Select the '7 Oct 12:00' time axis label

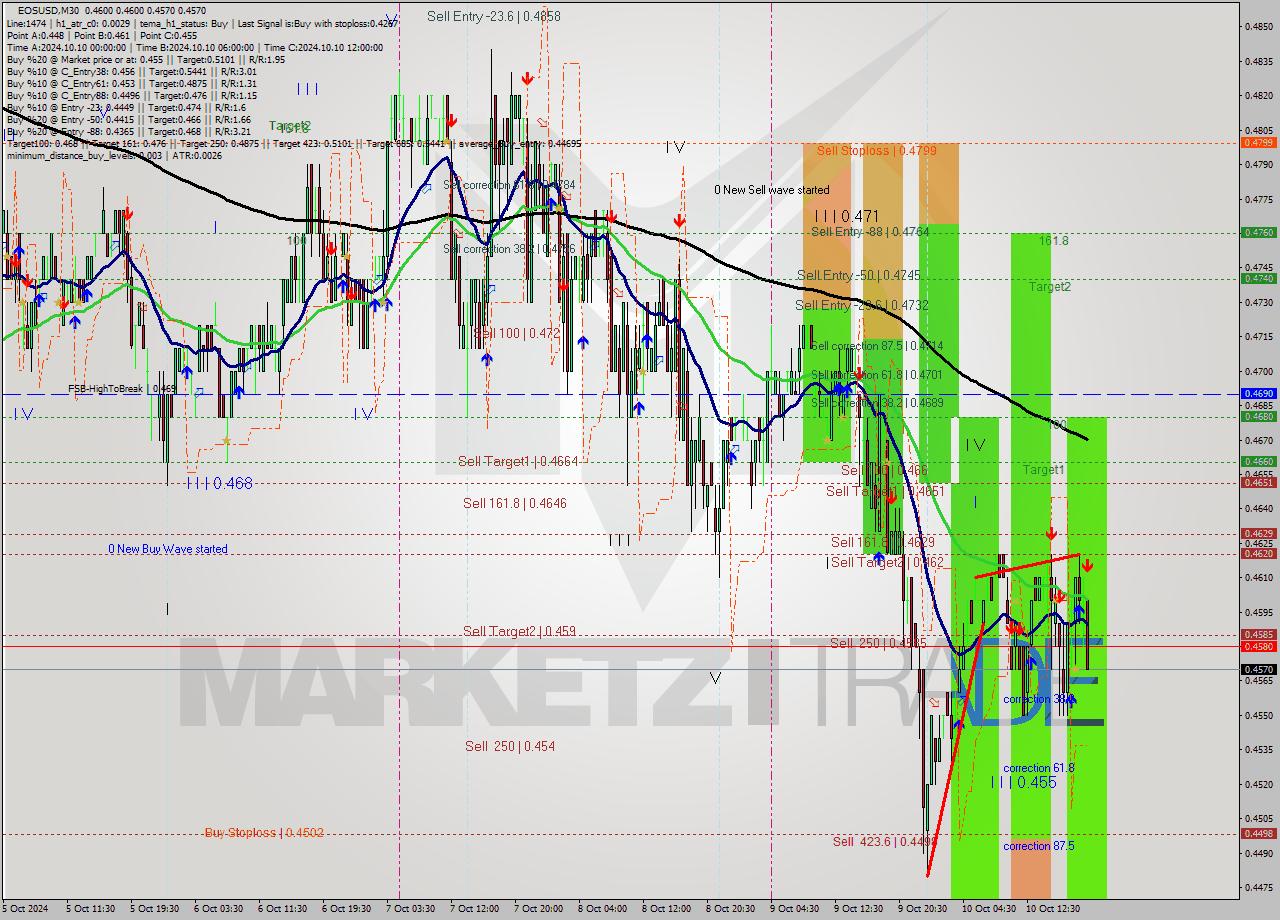(x=475, y=908)
